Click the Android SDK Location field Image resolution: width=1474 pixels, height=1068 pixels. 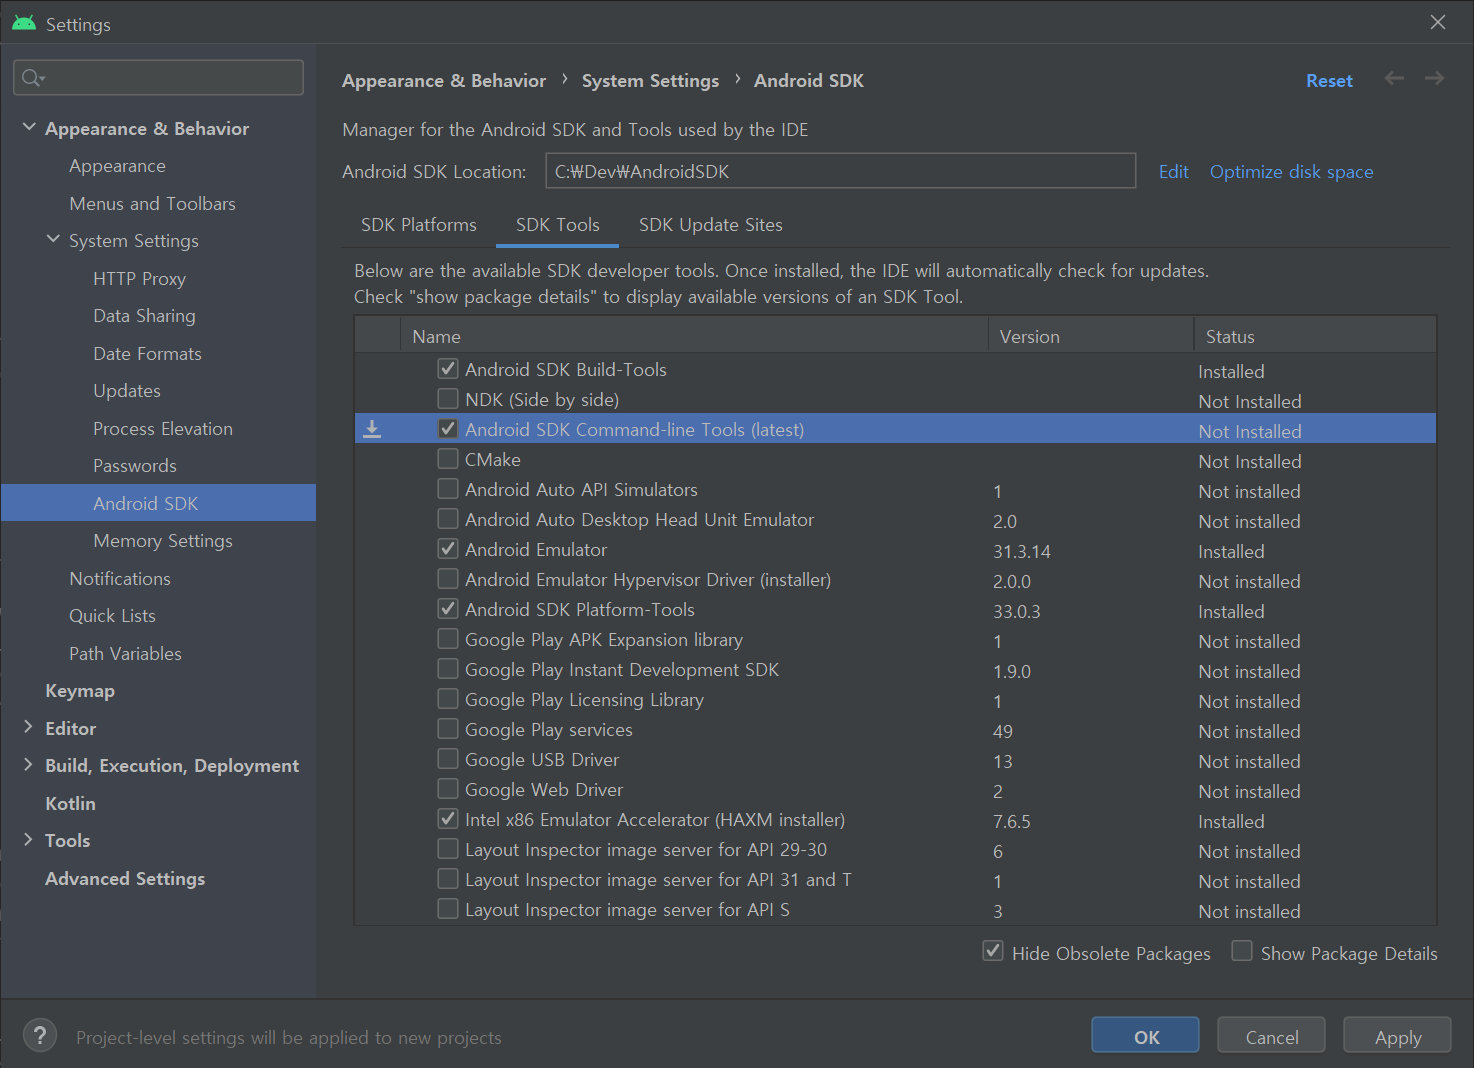point(841,171)
